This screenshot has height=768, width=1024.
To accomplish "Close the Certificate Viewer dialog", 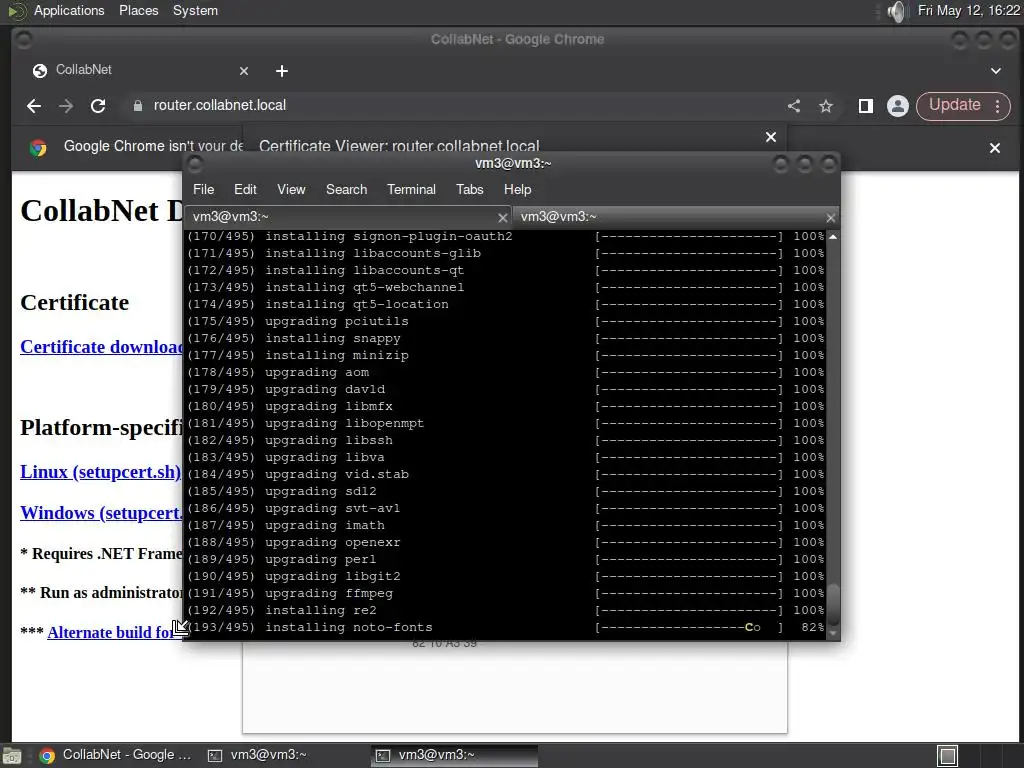I will [771, 137].
